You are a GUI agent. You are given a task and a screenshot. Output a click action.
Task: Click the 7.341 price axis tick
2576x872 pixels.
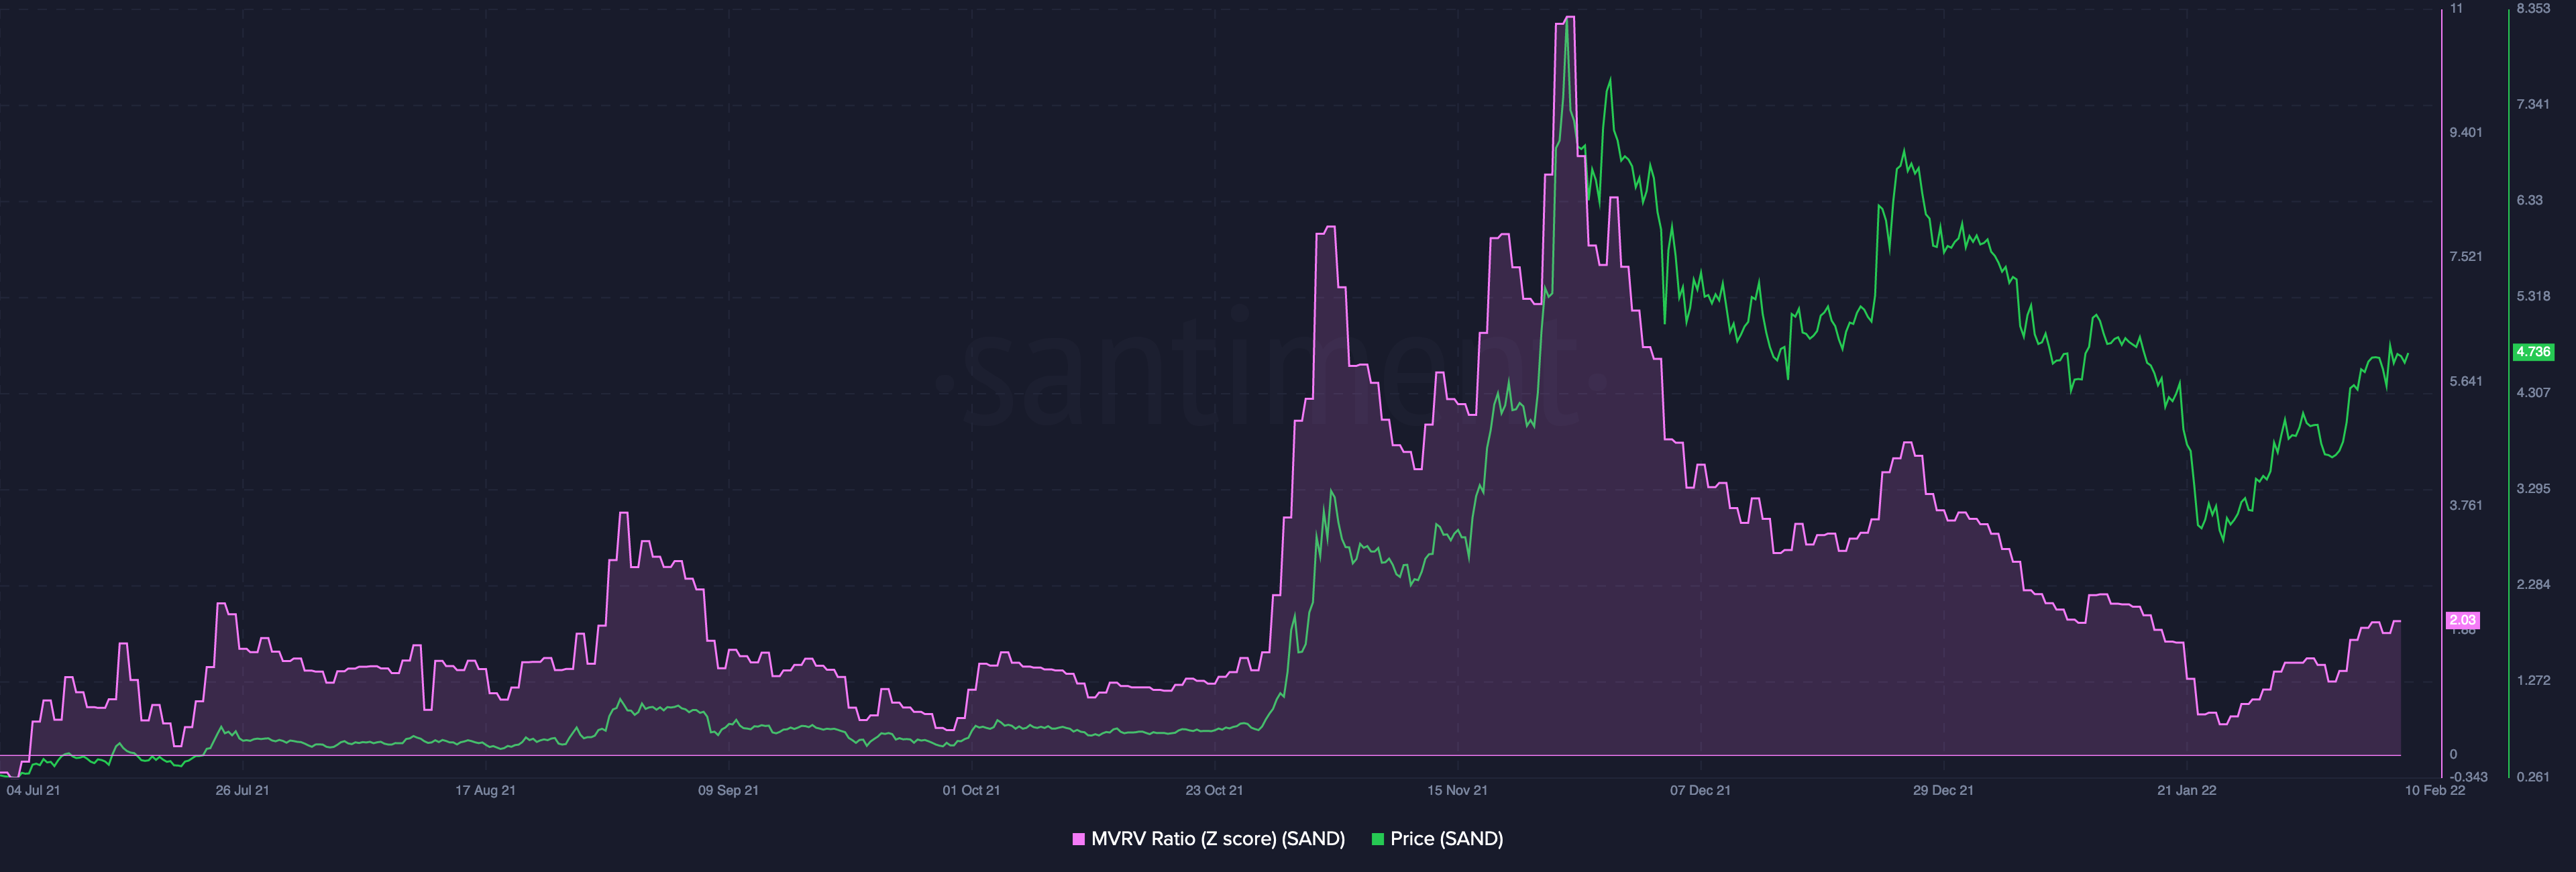tap(2533, 104)
